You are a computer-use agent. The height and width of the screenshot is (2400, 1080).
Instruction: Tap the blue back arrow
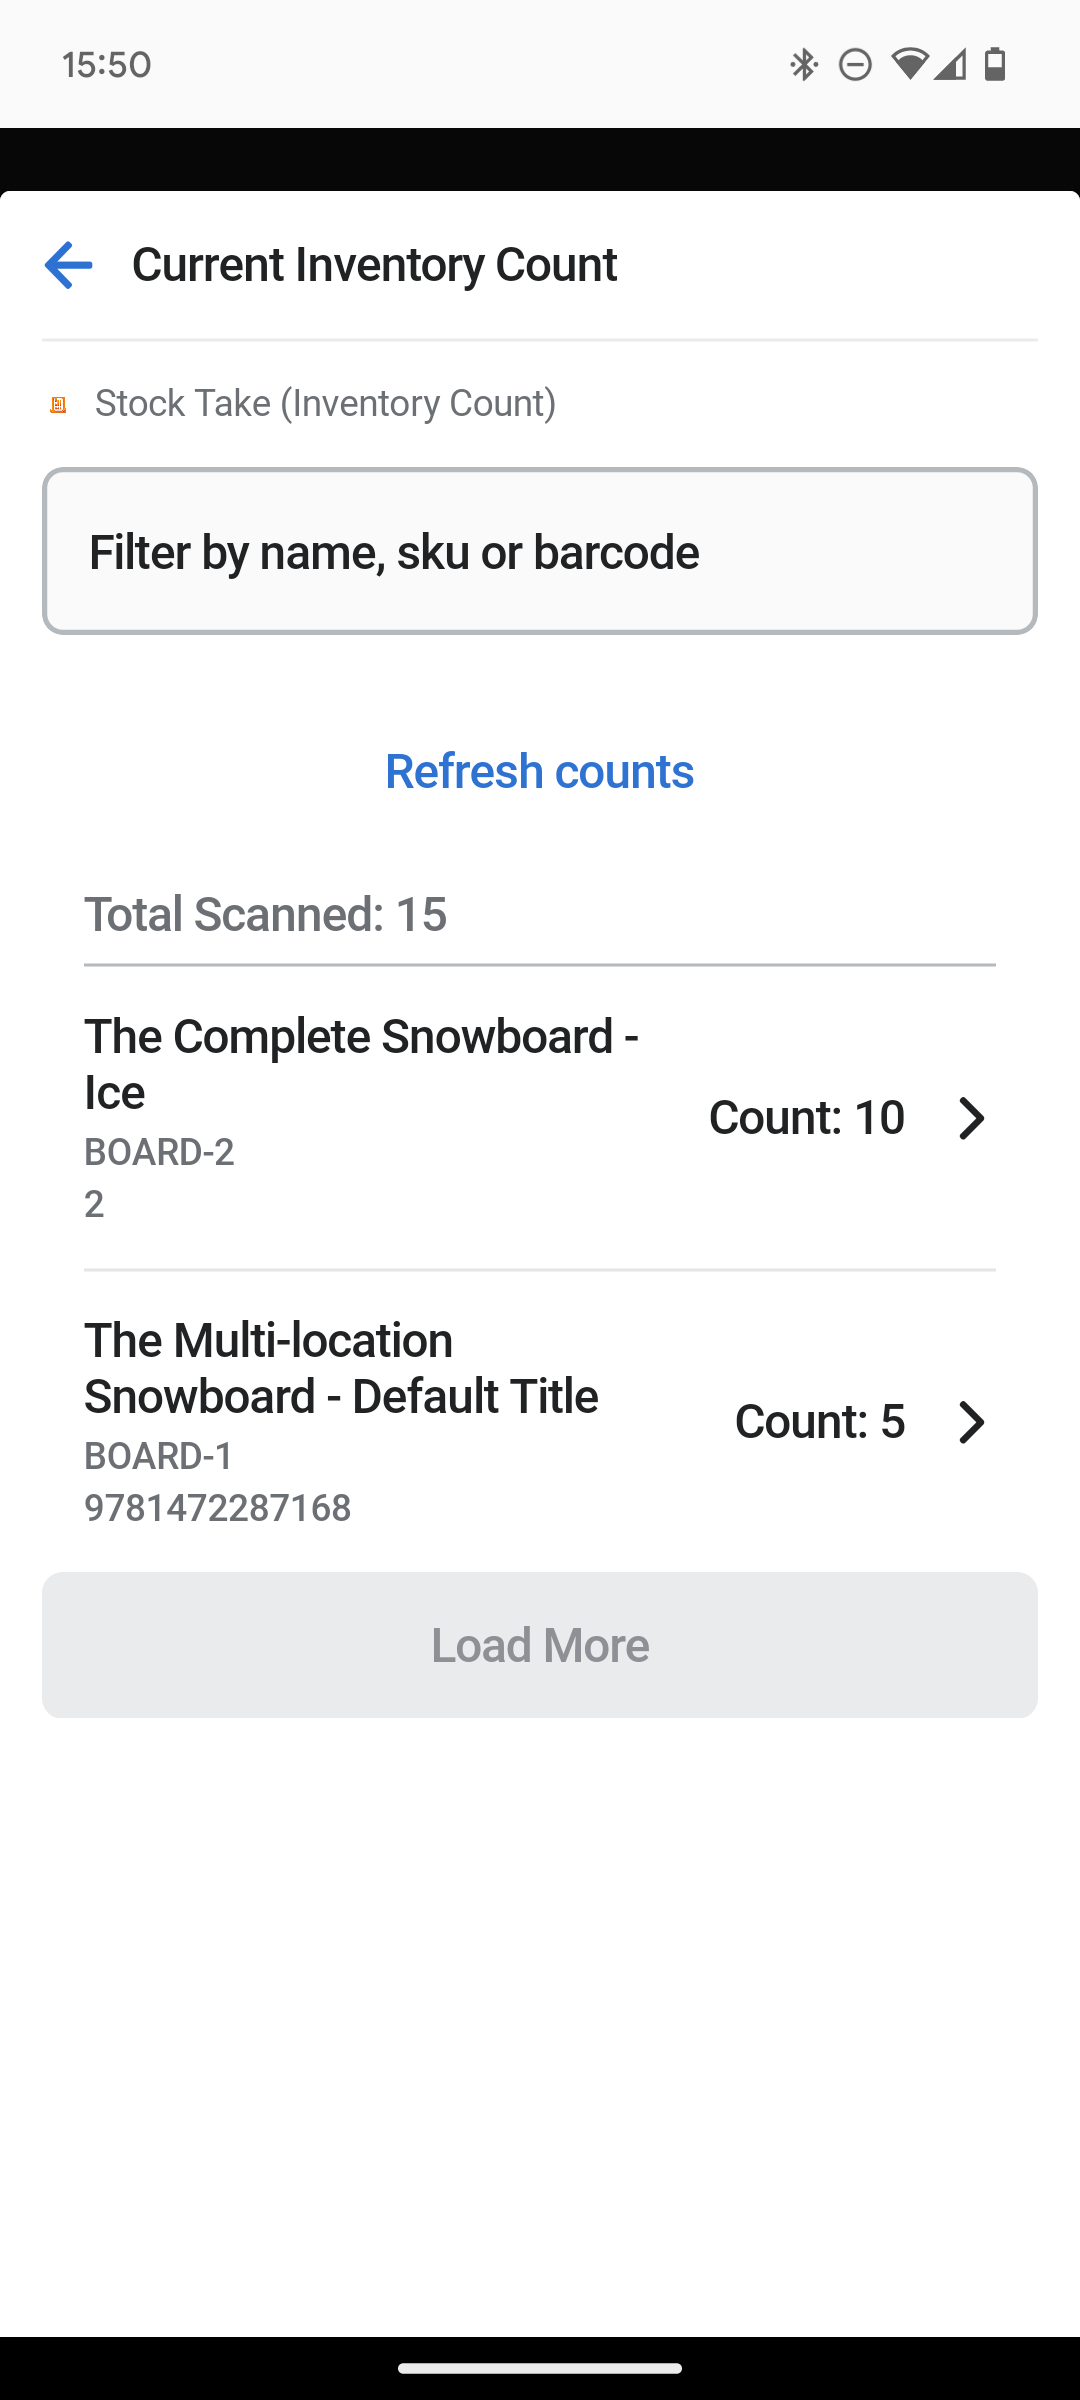coord(68,265)
